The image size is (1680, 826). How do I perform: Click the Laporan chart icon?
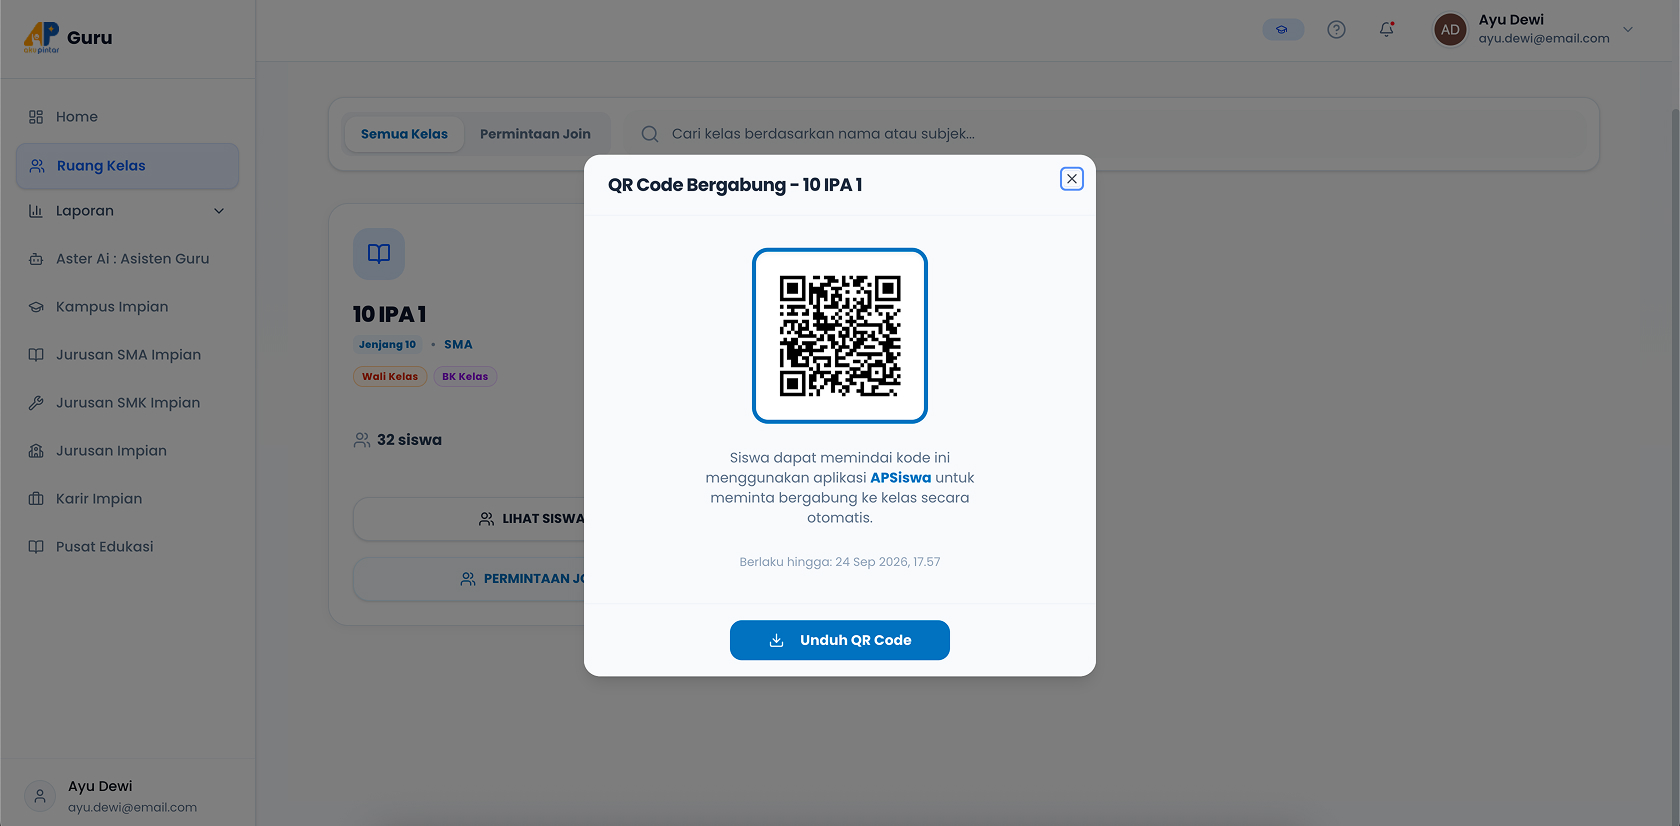[36, 211]
